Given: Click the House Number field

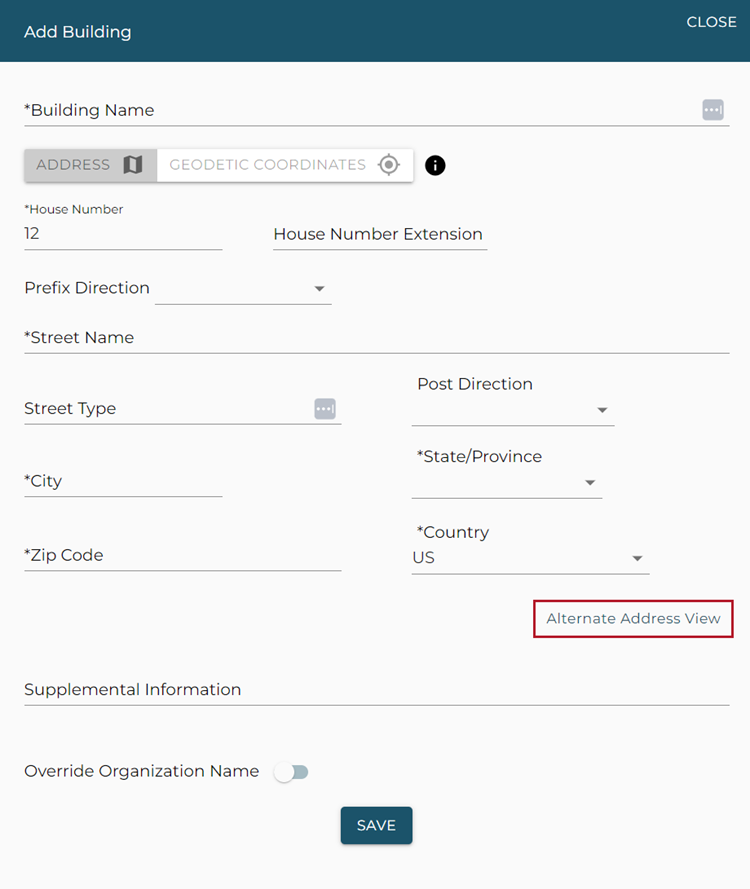Looking at the screenshot, I should click(x=122, y=234).
